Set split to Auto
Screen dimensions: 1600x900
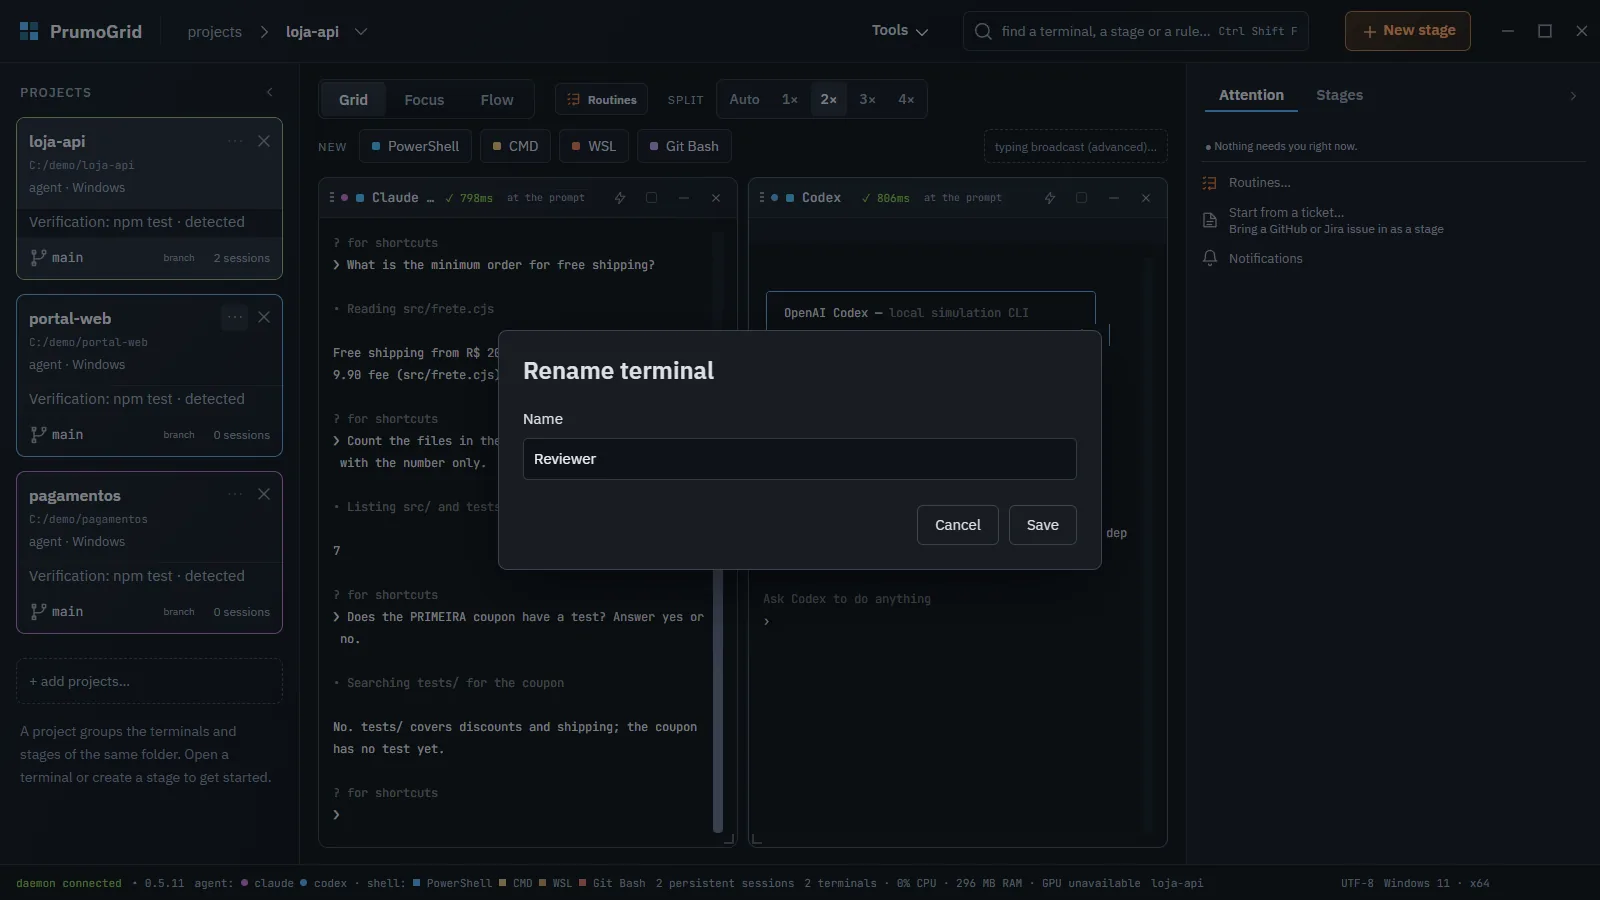tap(744, 100)
